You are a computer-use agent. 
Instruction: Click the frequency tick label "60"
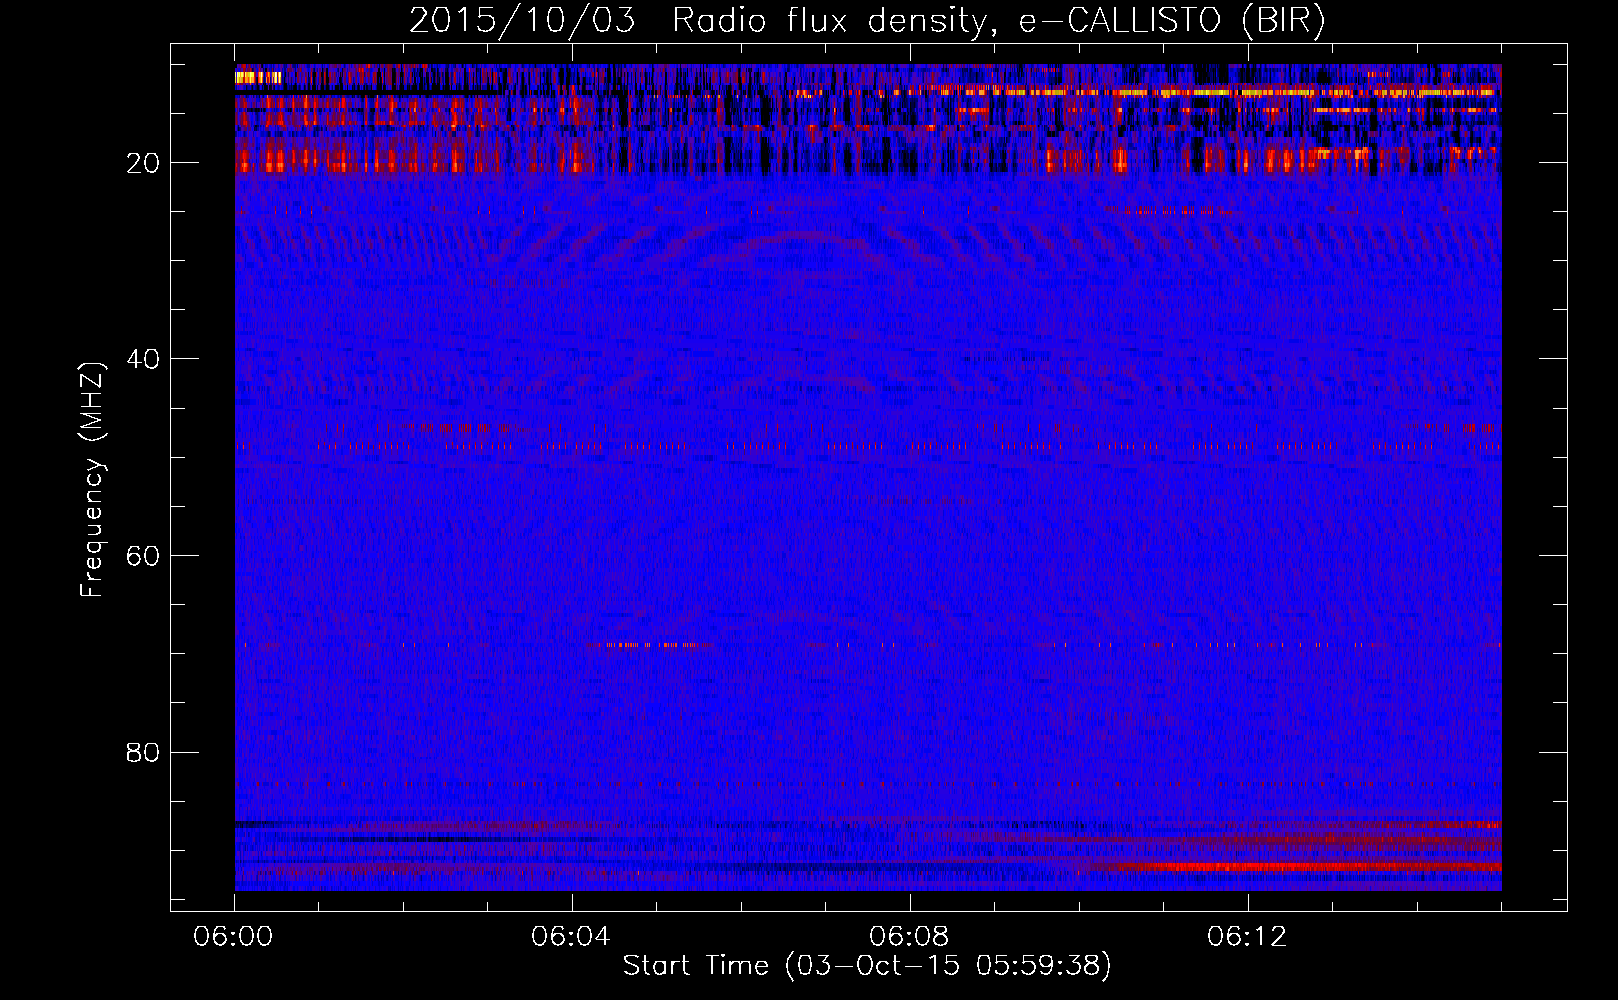pyautogui.click(x=144, y=556)
